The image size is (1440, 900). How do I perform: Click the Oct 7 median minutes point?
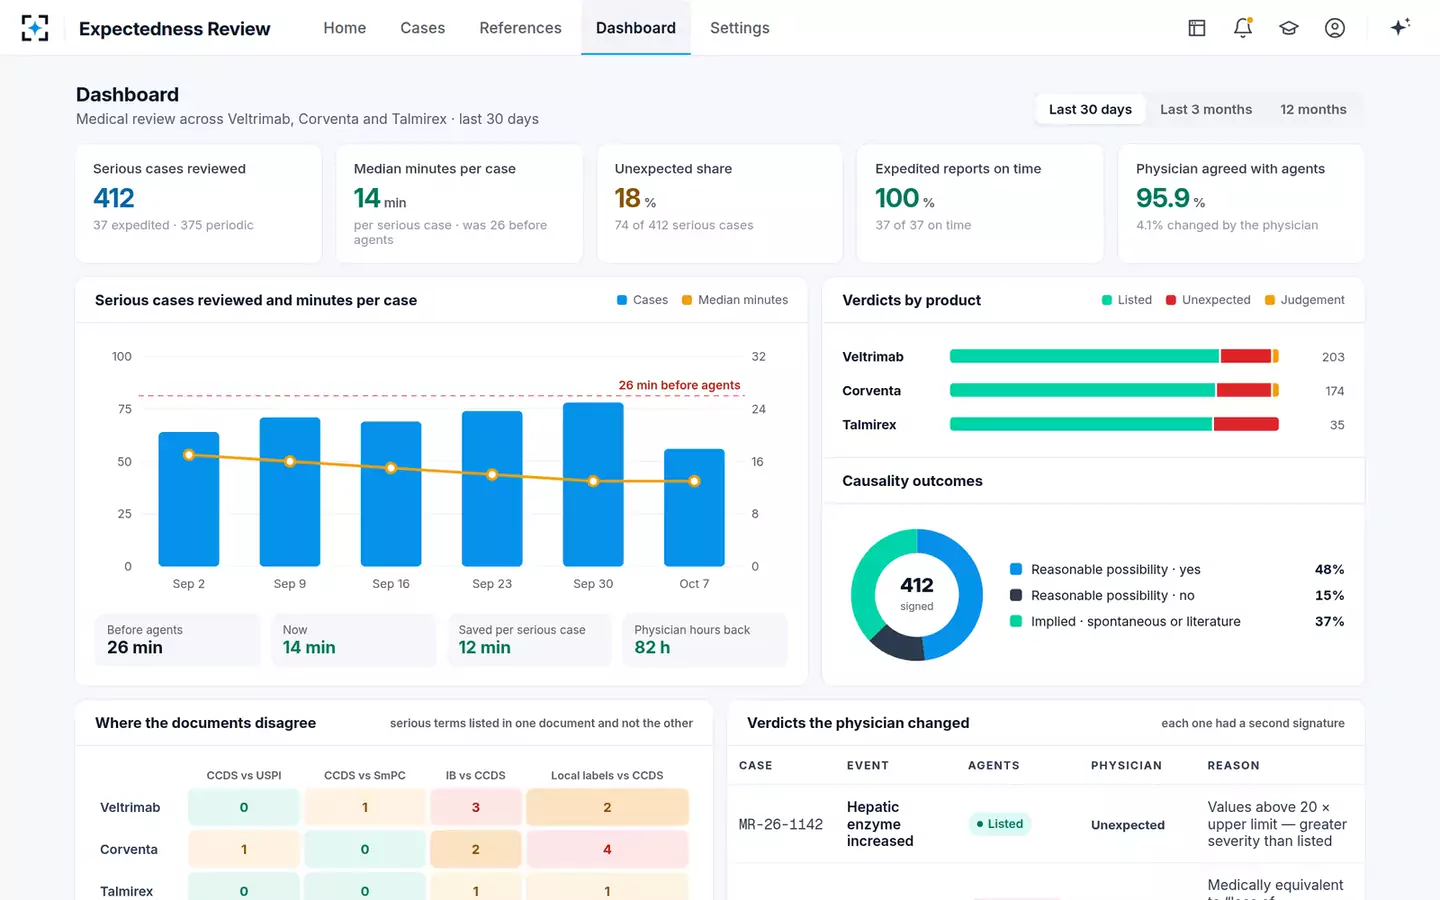tap(694, 481)
